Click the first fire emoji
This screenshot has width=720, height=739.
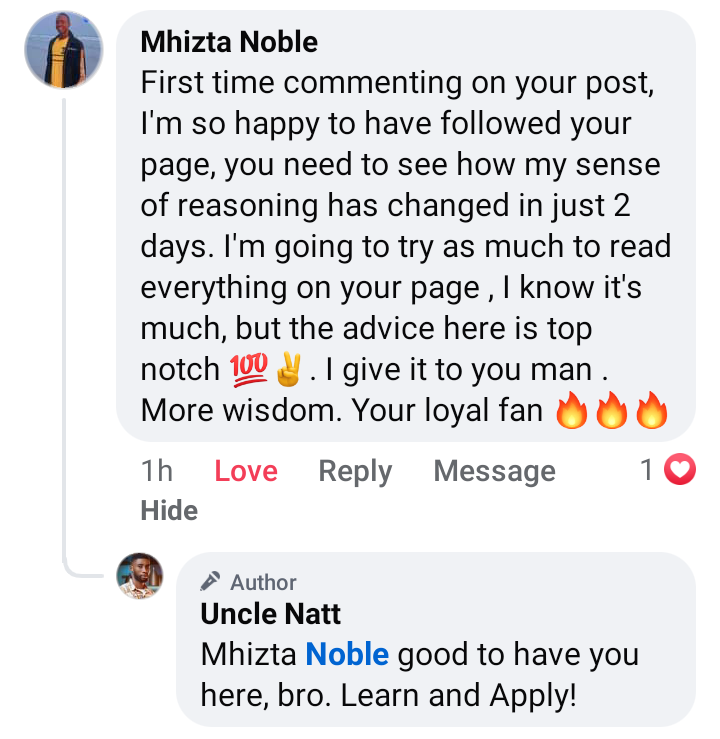pyautogui.click(x=571, y=412)
